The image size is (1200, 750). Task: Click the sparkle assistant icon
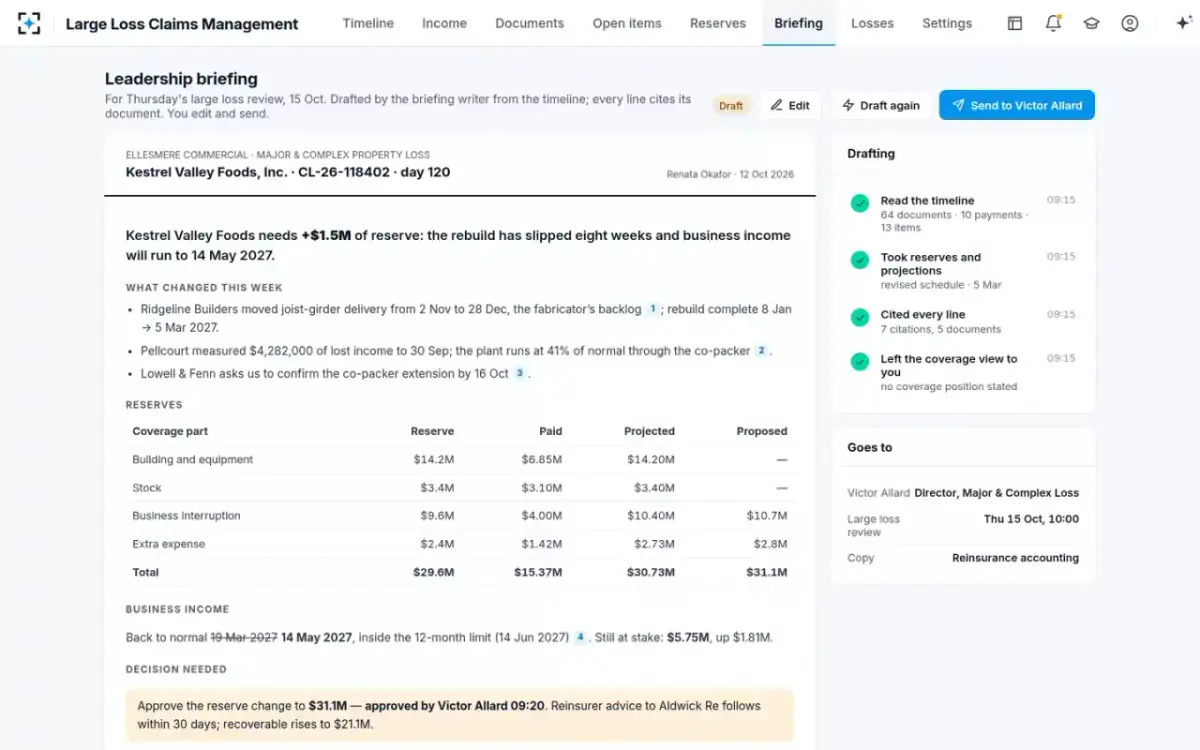coord(1183,23)
